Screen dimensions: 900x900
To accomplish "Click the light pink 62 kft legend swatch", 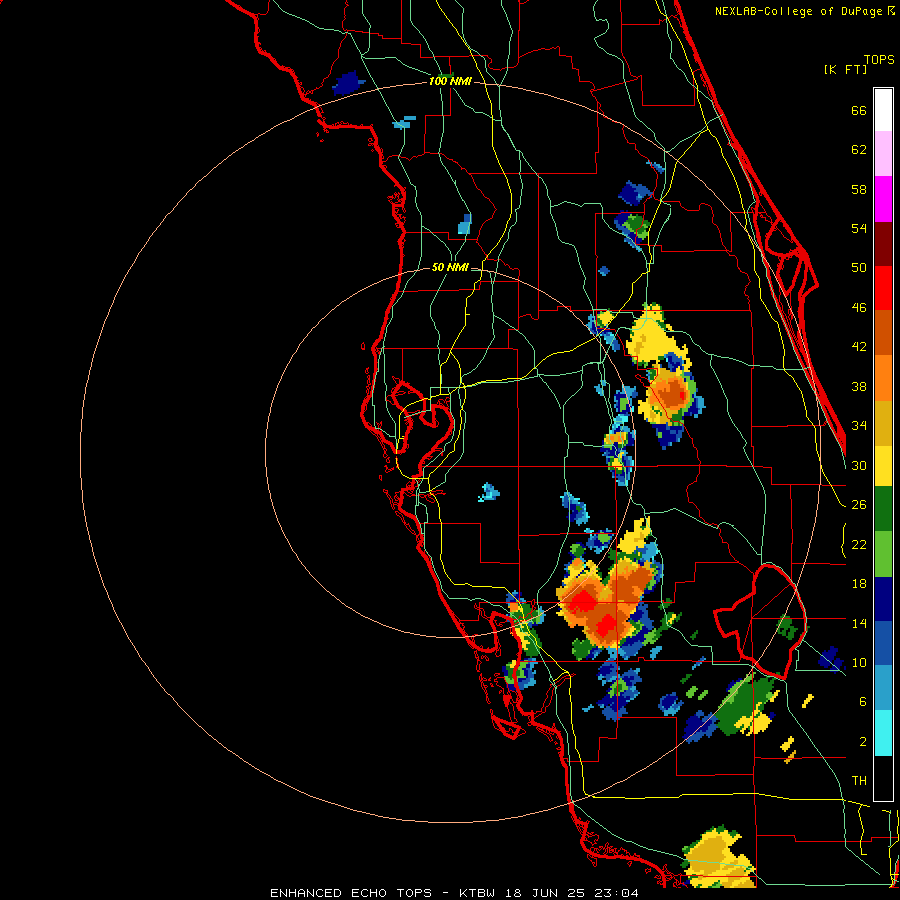I will pyautogui.click(x=883, y=153).
